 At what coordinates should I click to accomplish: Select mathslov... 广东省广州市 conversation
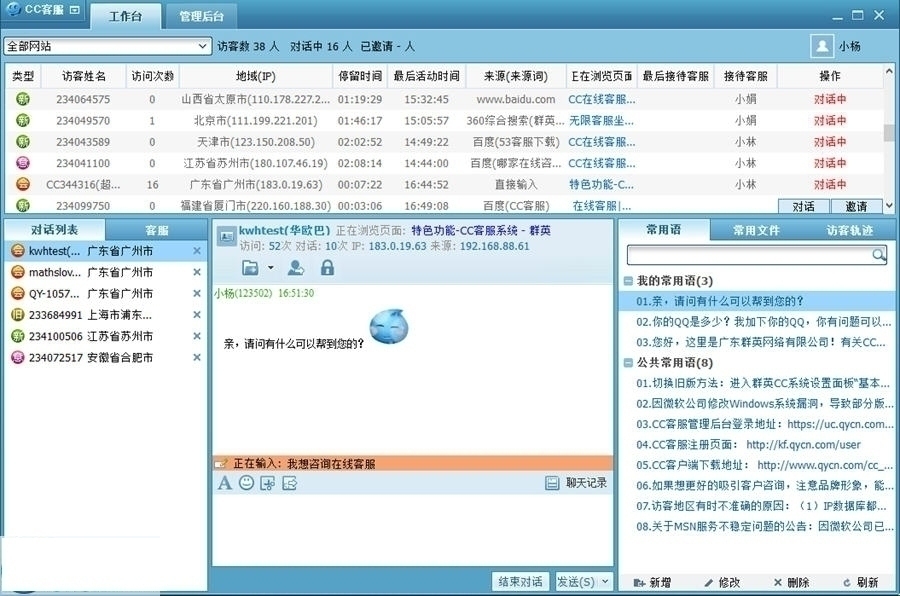coord(106,272)
